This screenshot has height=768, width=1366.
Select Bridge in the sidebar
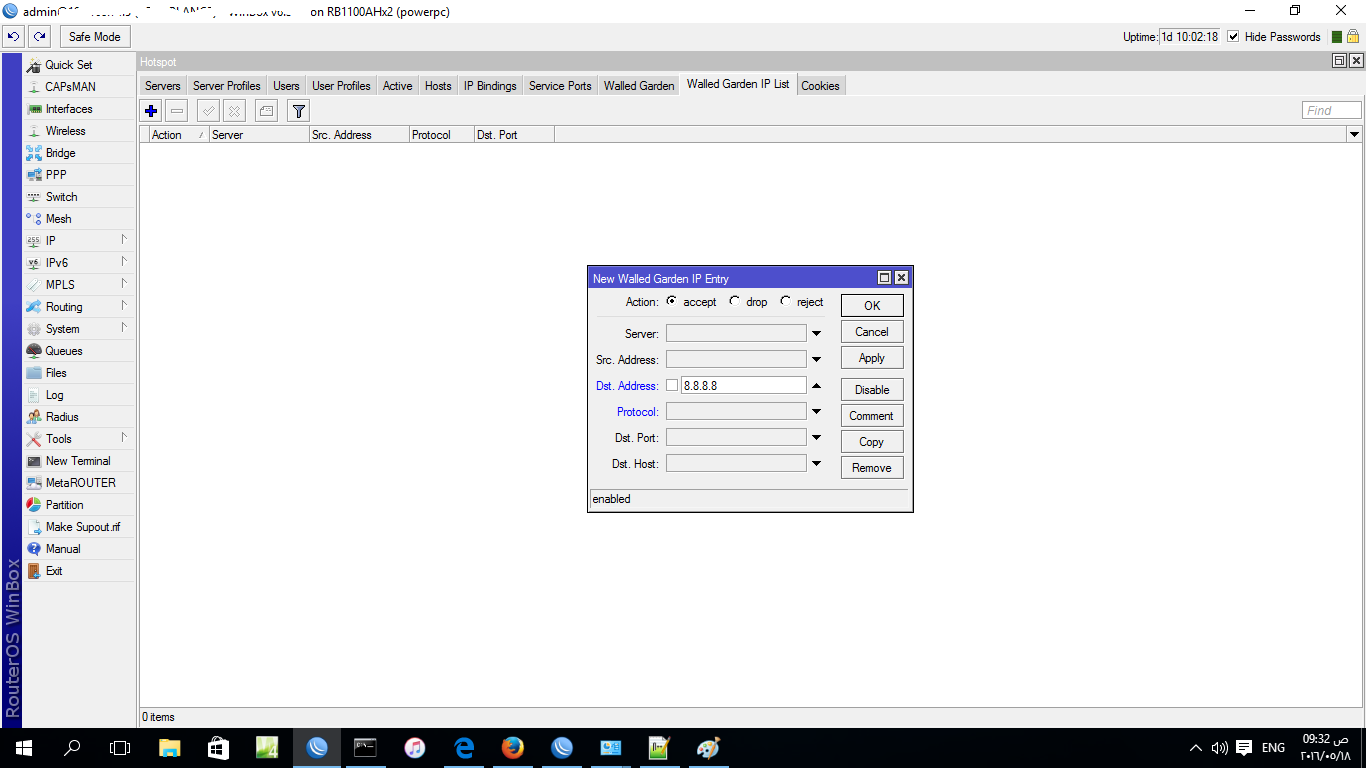(79, 153)
